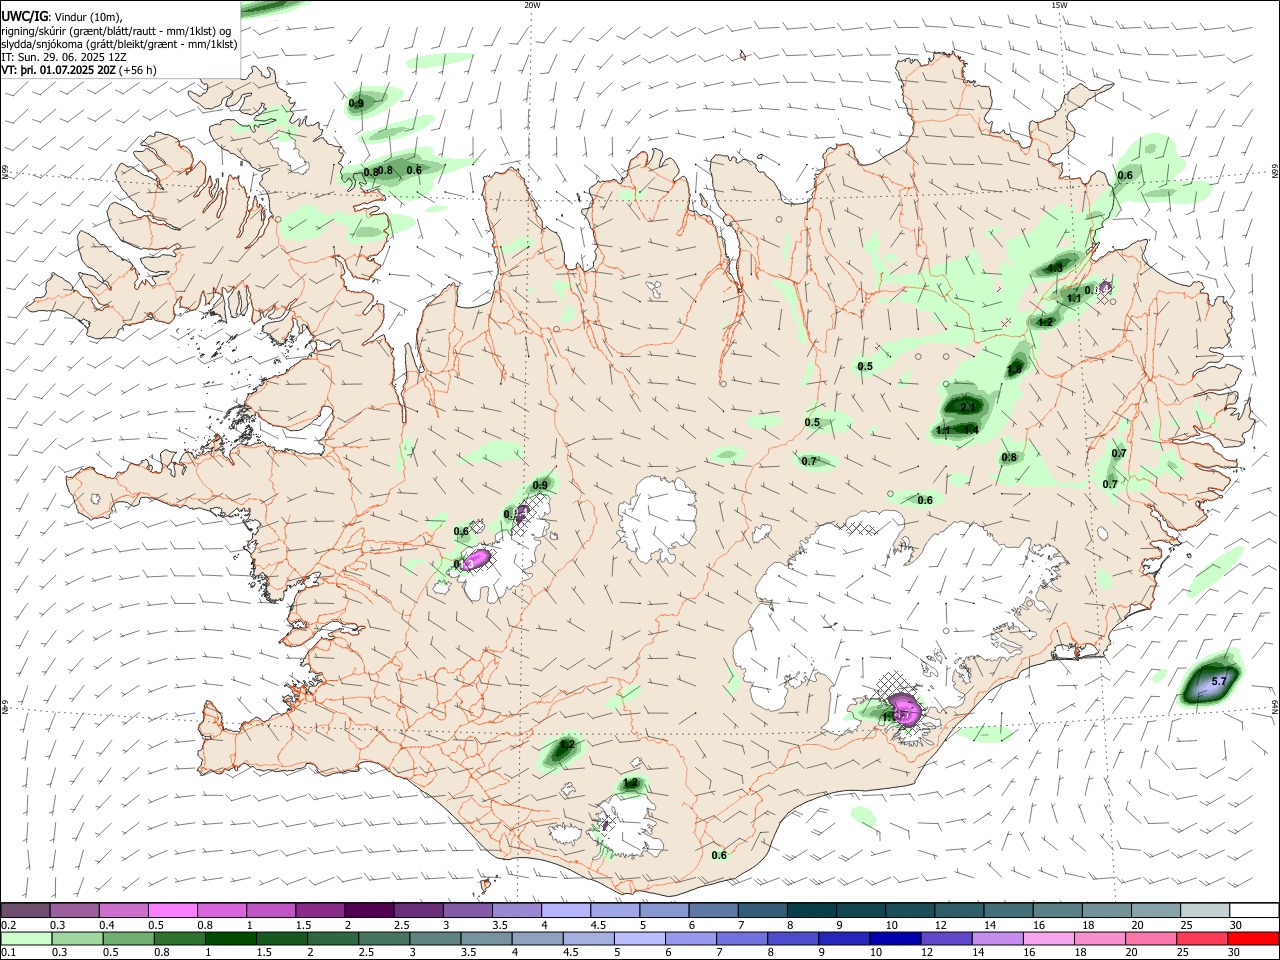Select the crimson swatch right of lower-row 25
1280x960 pixels.
point(1204,938)
